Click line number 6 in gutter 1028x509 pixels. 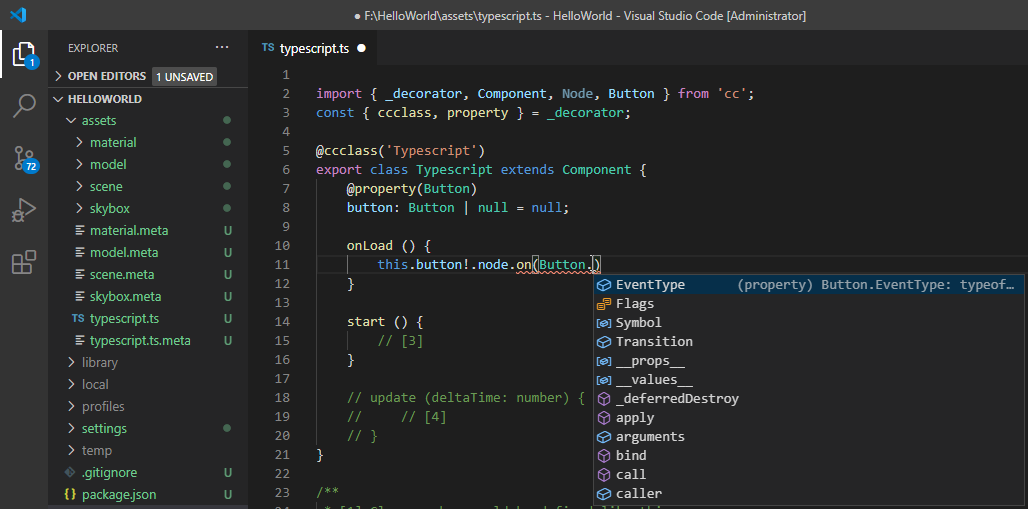(x=286, y=170)
